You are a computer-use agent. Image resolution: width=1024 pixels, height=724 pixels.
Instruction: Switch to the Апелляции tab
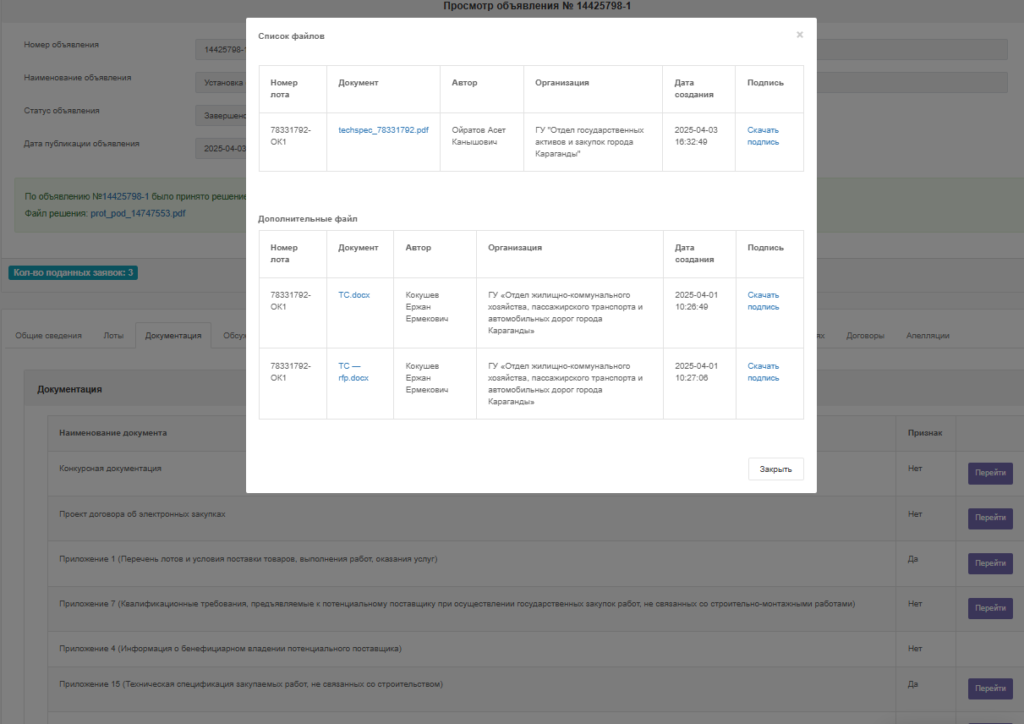tap(927, 336)
